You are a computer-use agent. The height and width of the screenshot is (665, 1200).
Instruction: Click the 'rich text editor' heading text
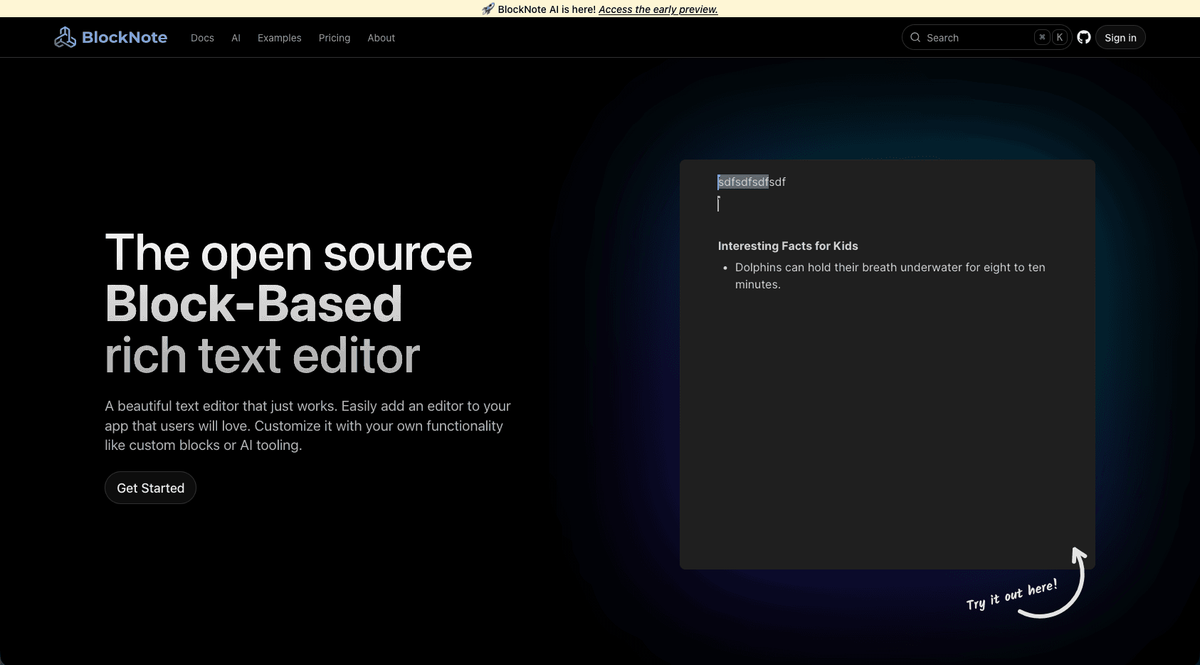tap(262, 355)
